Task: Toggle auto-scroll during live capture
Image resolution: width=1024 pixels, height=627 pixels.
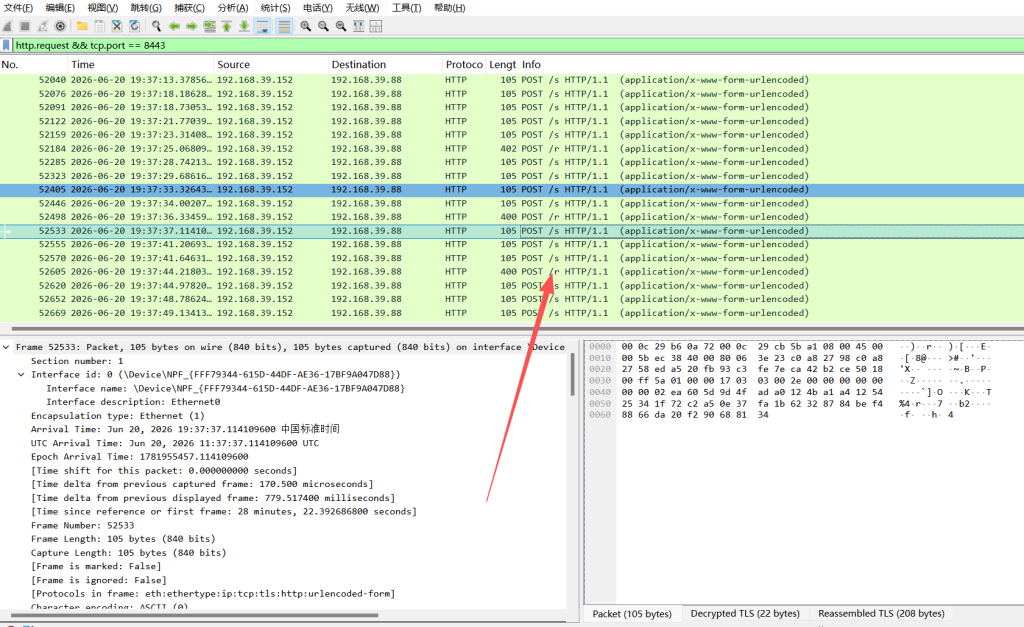Action: point(262,26)
